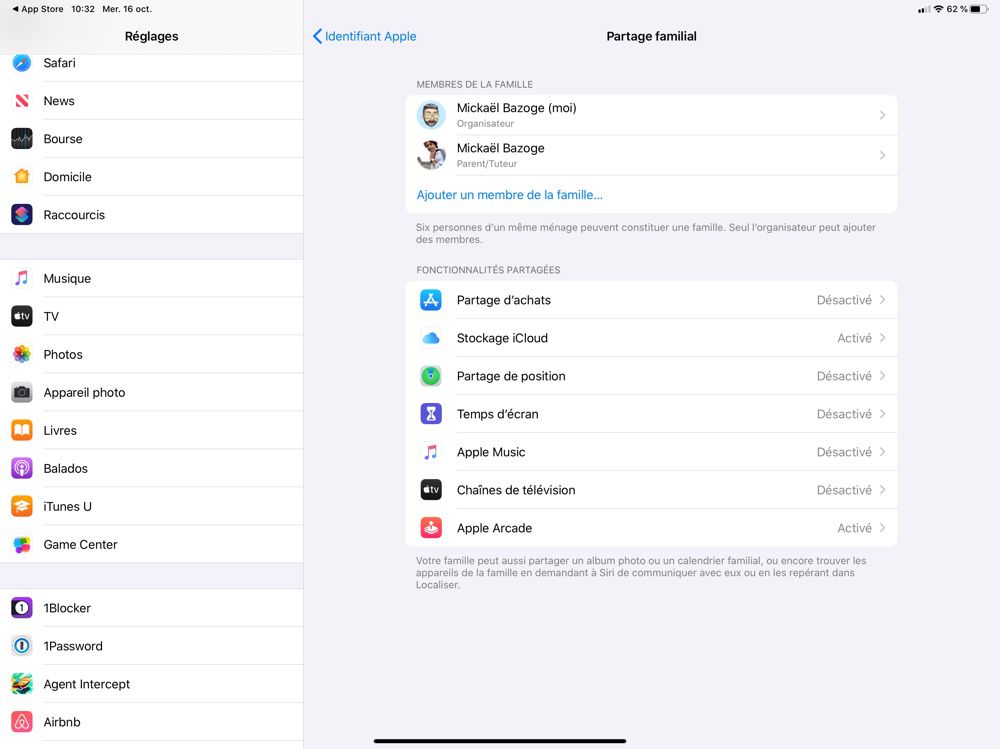Select the Agent Intercept icon

(22, 684)
